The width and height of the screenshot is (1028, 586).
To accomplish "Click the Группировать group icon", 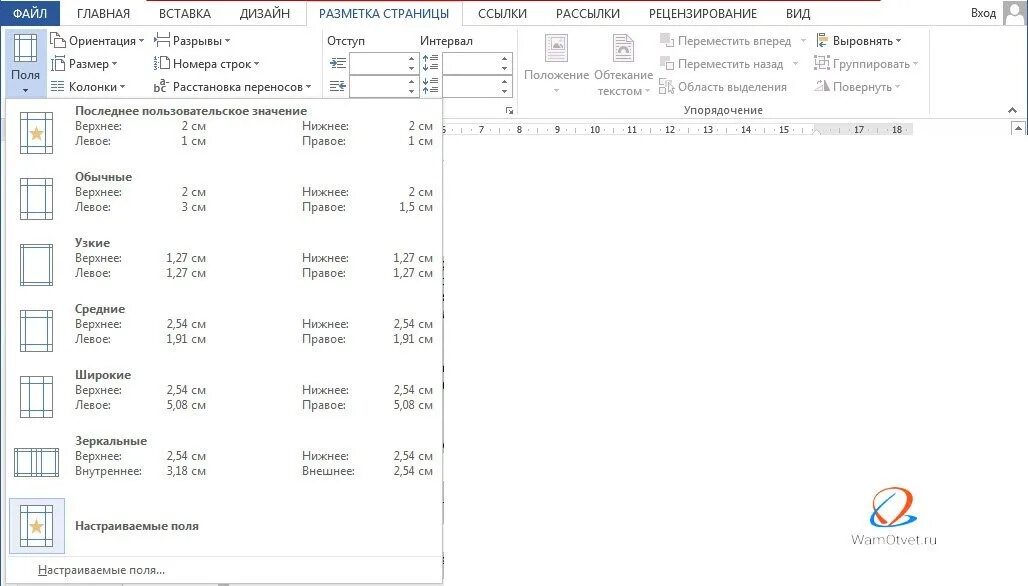I will [x=822, y=64].
